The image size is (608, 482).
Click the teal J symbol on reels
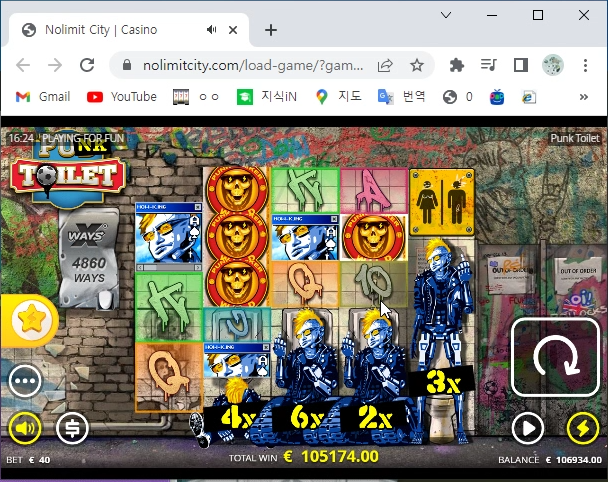(x=237, y=325)
